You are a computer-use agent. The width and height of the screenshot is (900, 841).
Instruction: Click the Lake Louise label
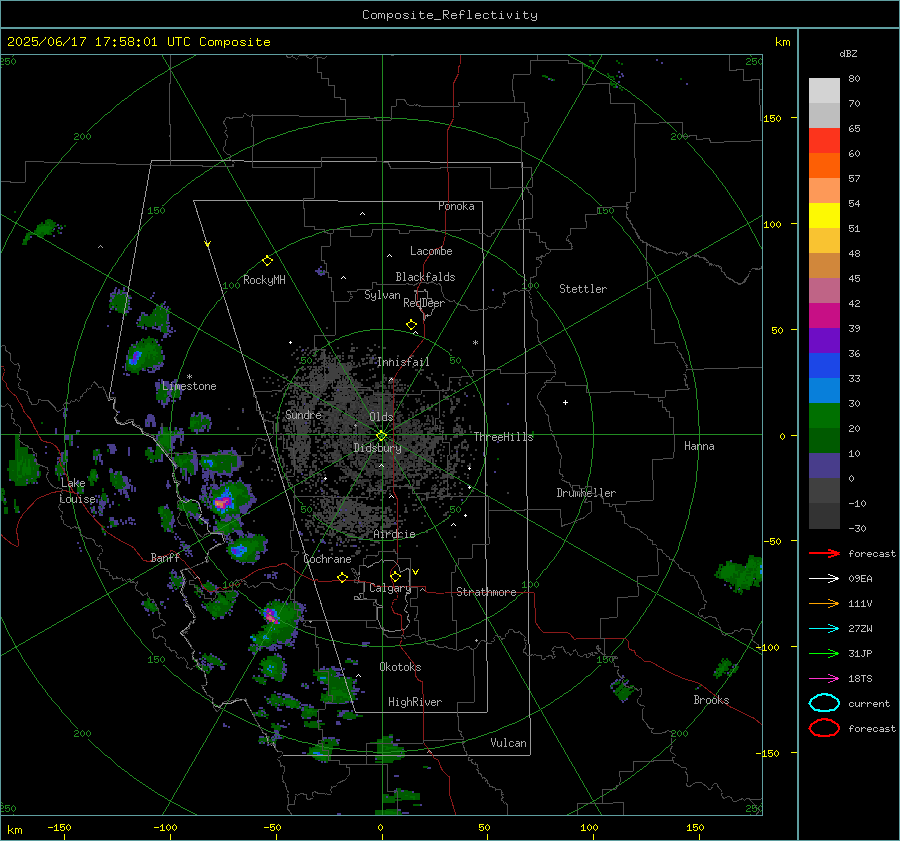[79, 491]
